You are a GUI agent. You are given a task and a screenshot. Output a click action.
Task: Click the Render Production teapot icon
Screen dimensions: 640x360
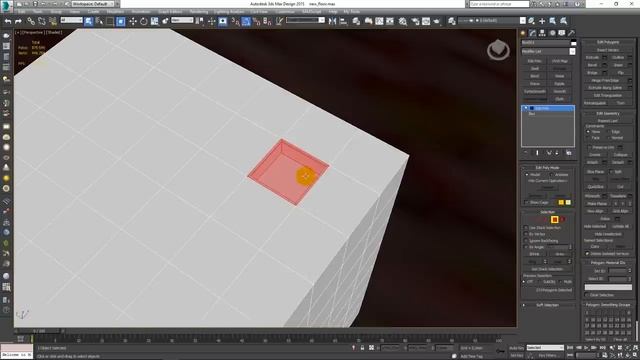[x=436, y=21]
